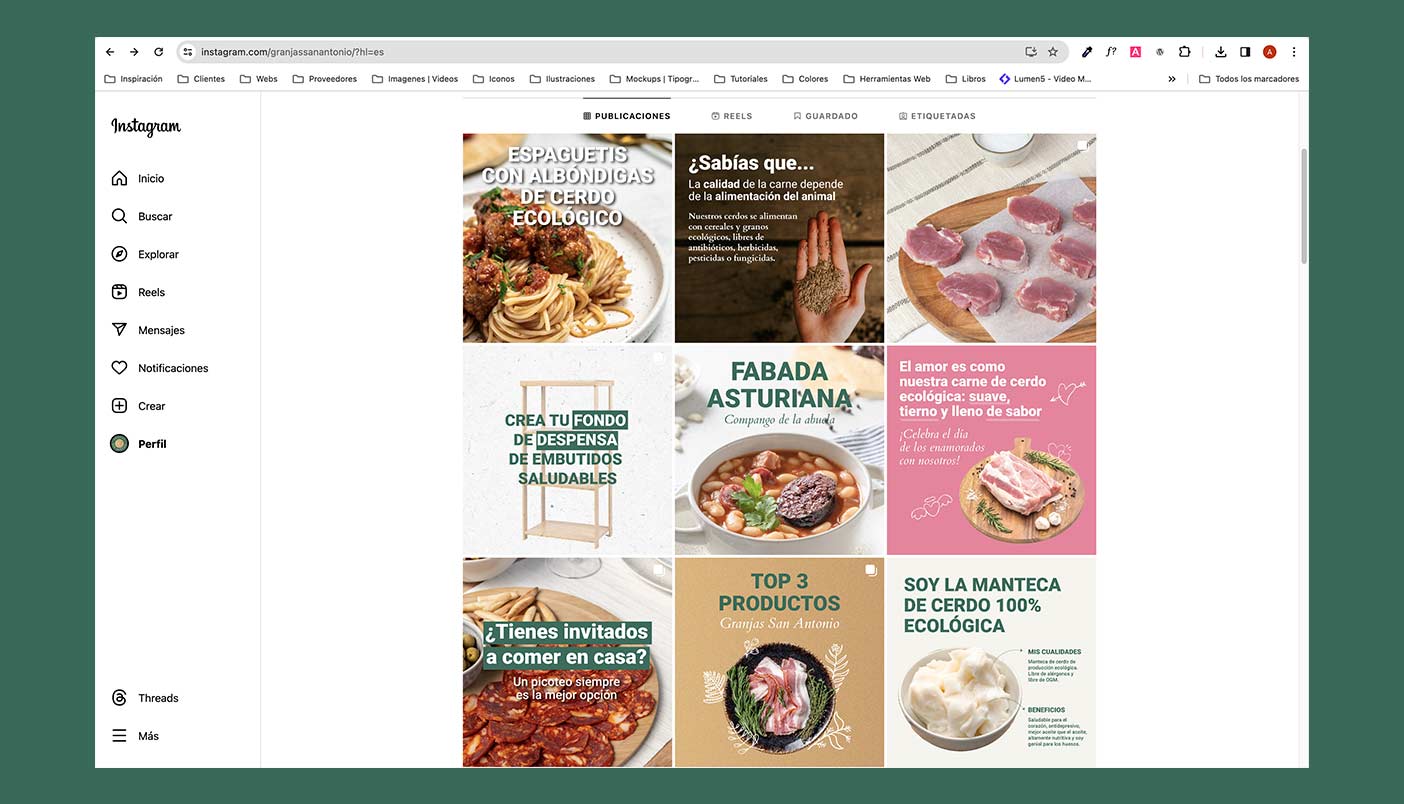Open Tutoriales bookmarks folder

tap(741, 79)
